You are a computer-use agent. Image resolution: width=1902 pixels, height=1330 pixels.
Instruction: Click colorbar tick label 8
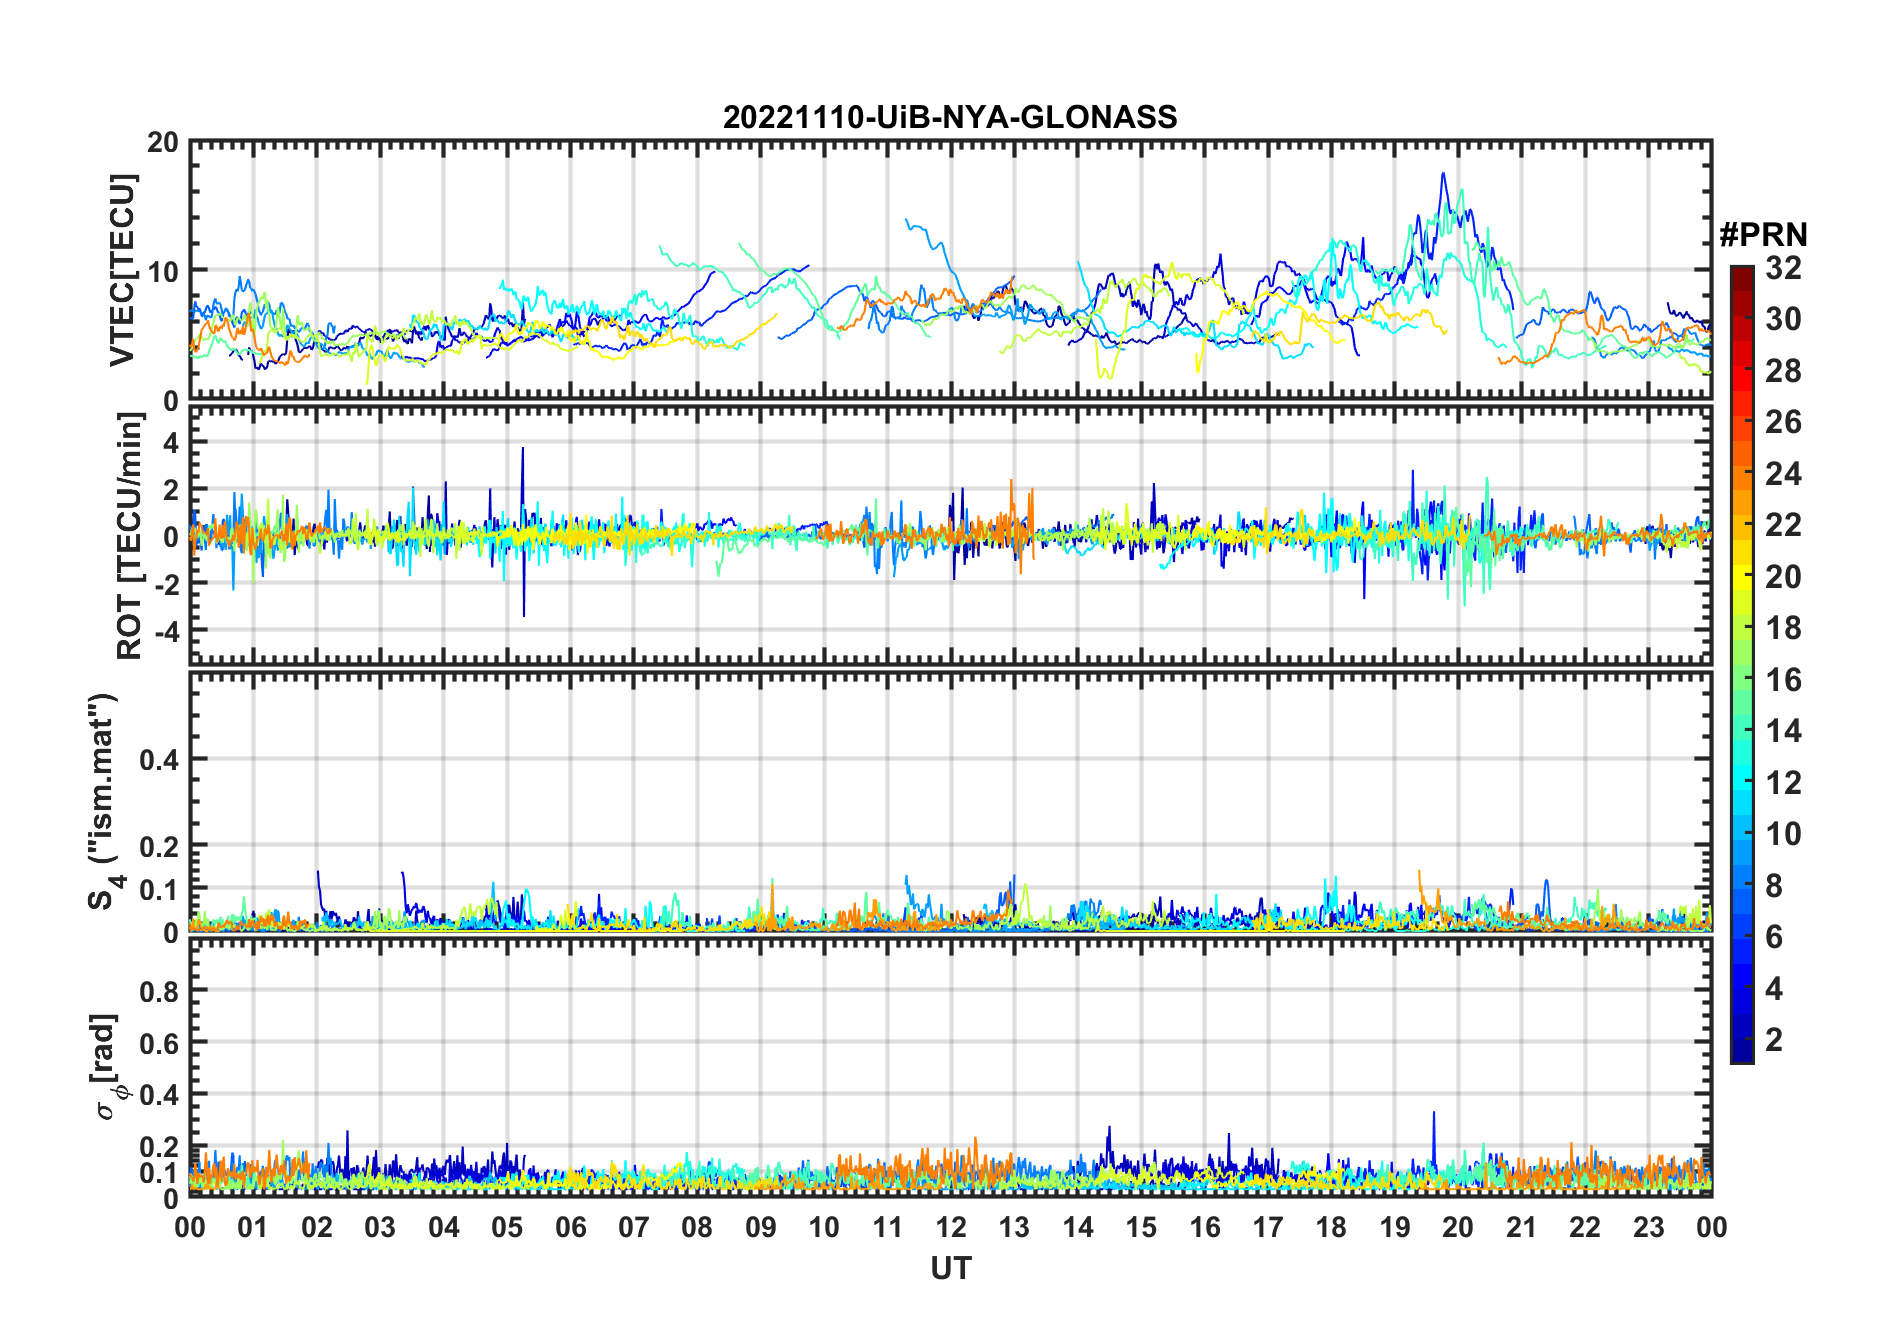point(1774,886)
